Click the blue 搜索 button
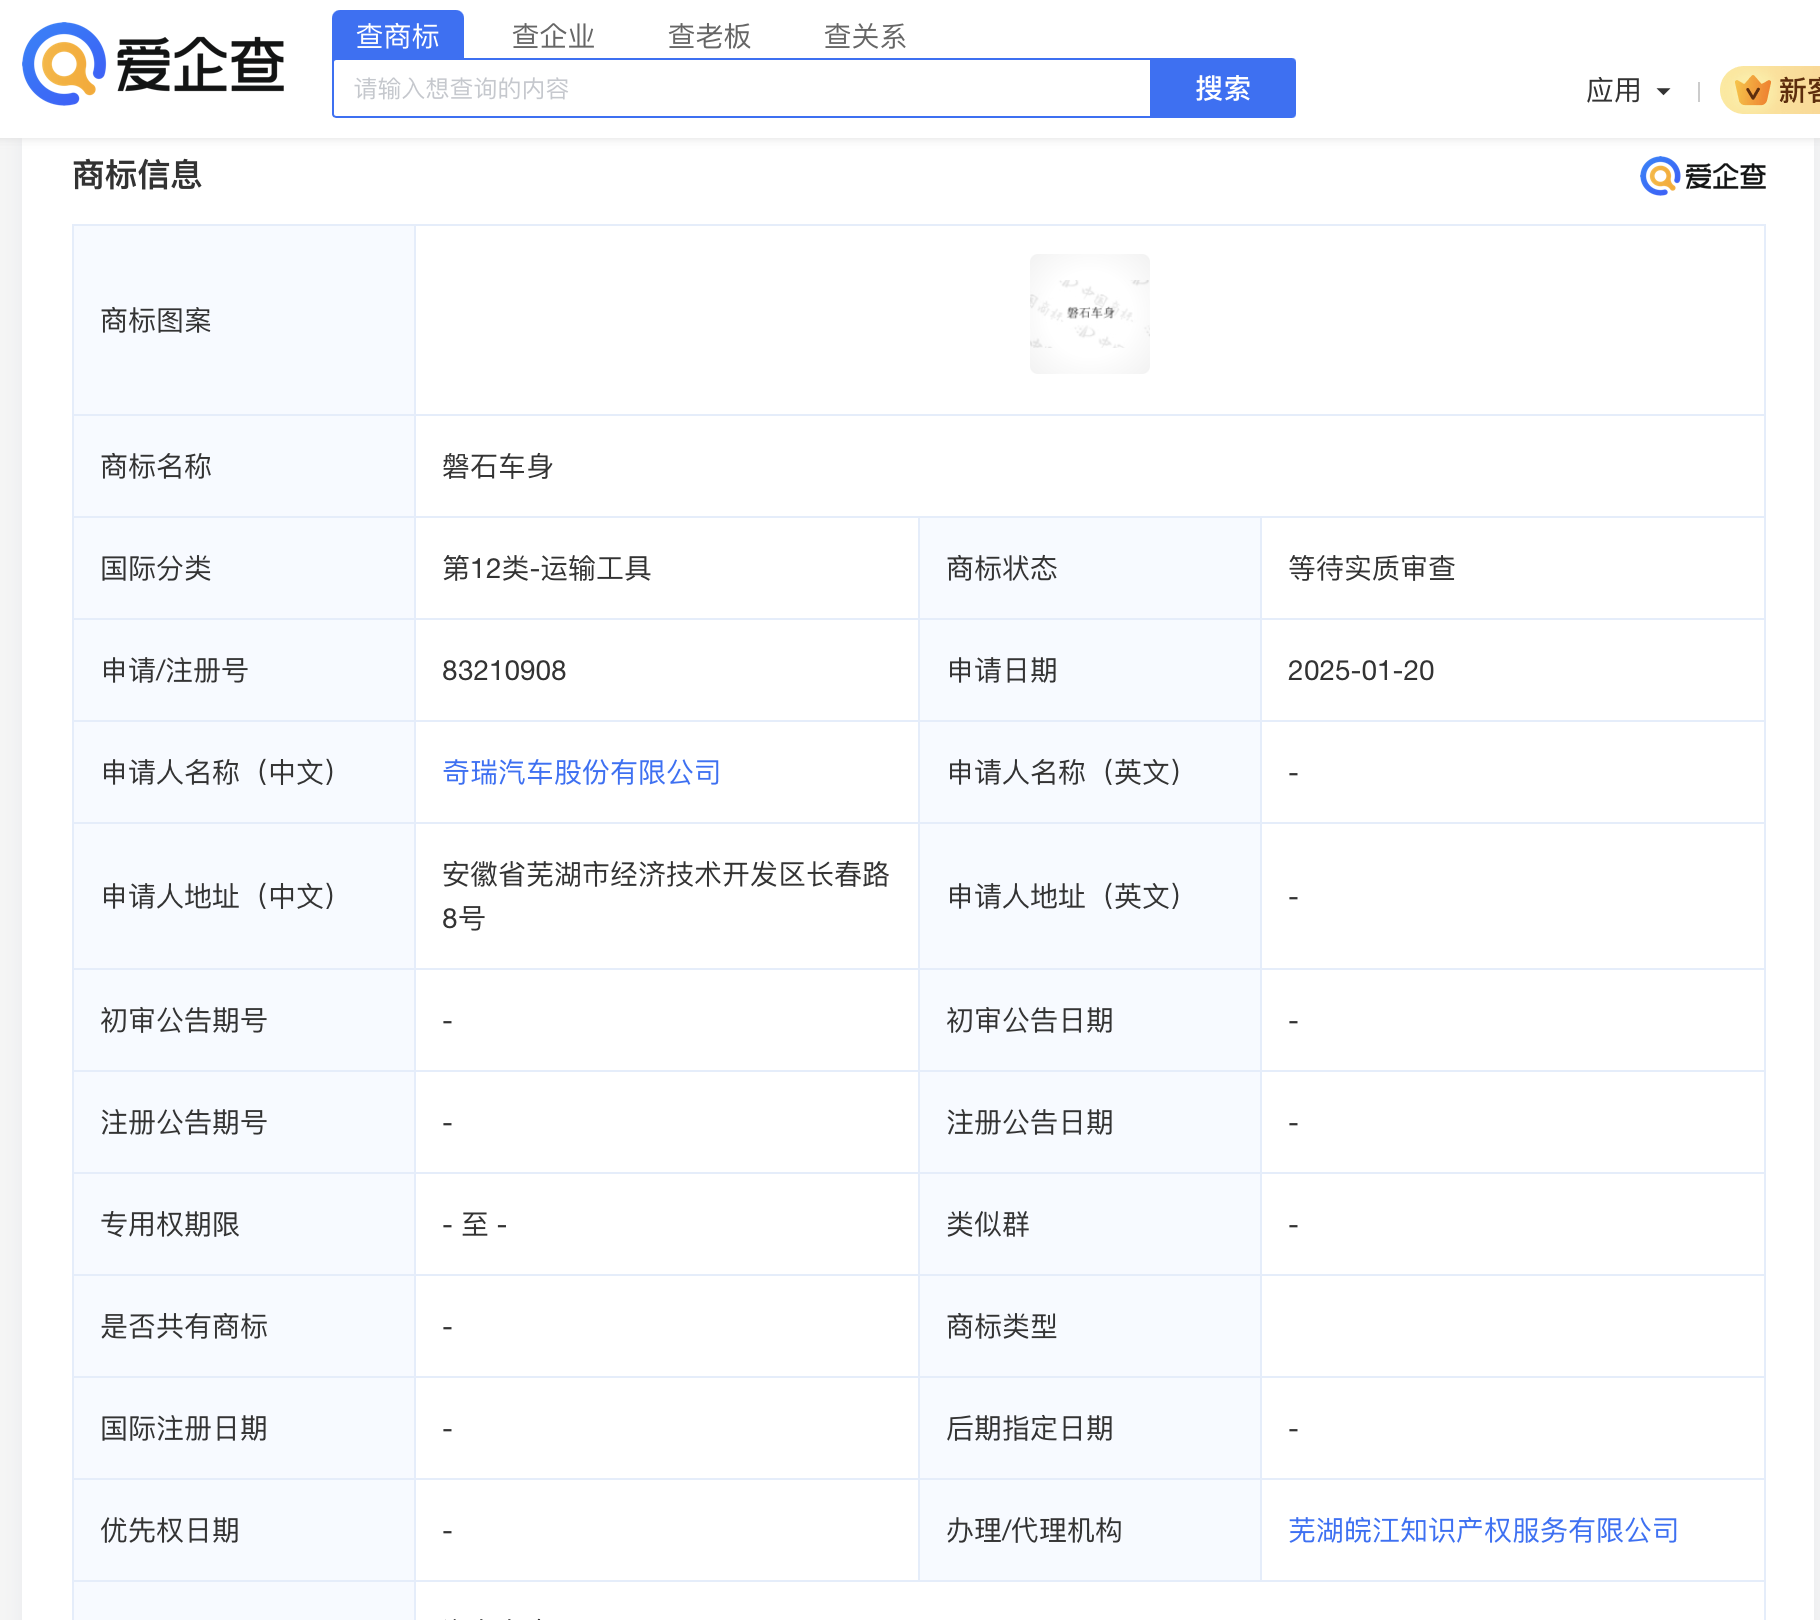Viewport: 1820px width, 1620px height. pos(1223,88)
